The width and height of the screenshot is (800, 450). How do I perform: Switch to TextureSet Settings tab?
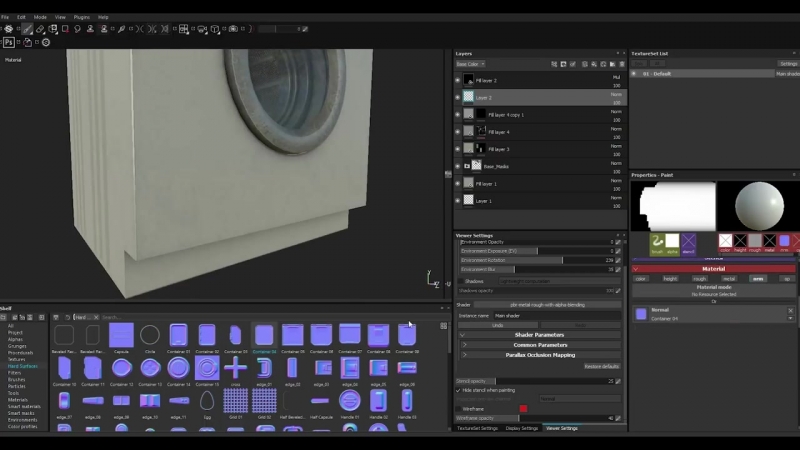click(x=477, y=428)
